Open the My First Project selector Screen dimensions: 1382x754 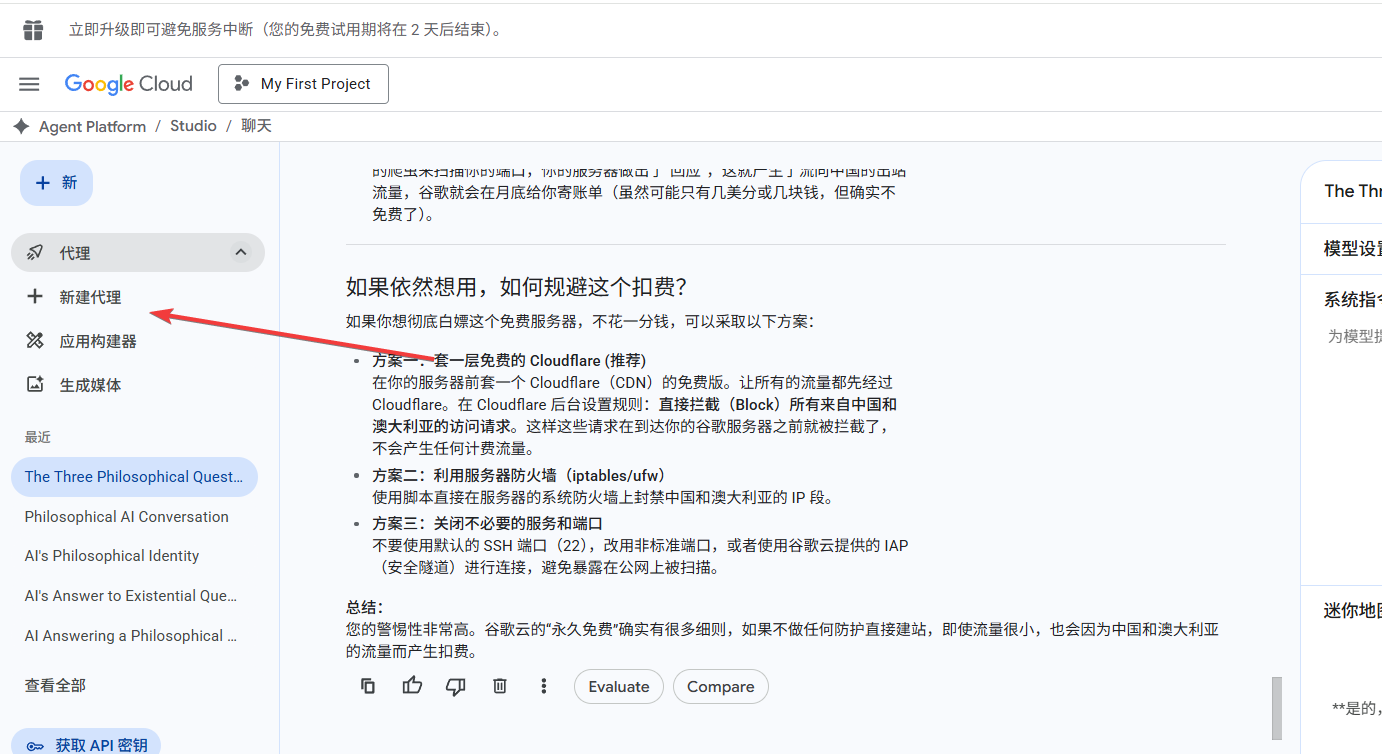(x=303, y=84)
